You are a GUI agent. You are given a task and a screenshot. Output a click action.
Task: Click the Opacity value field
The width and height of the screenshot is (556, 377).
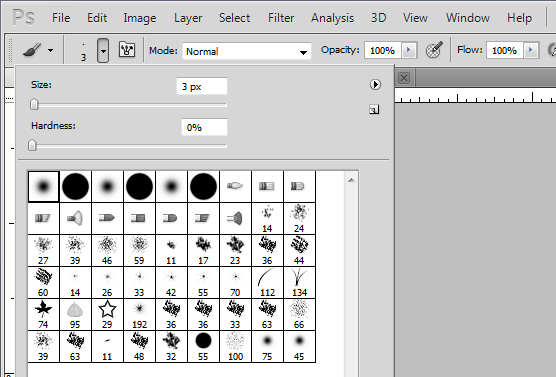[383, 50]
